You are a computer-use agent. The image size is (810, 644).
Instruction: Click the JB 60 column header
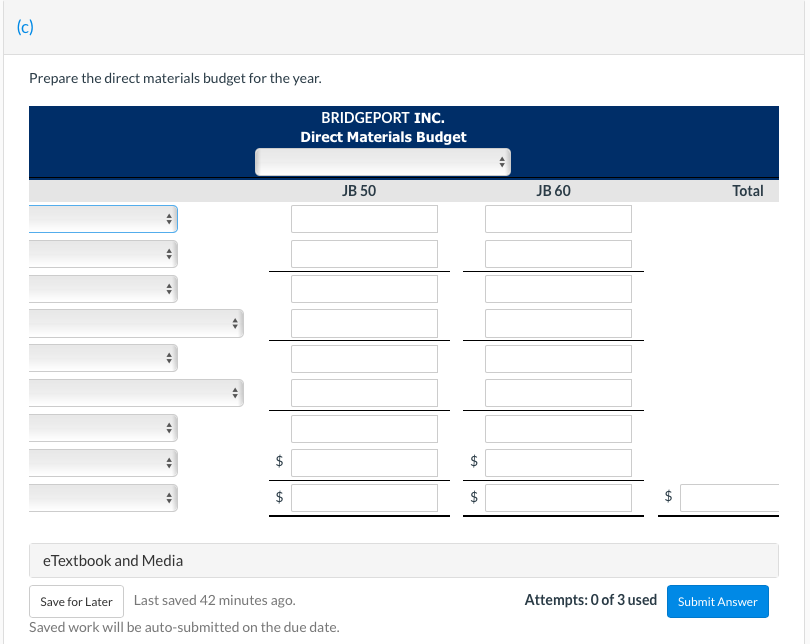click(x=553, y=191)
